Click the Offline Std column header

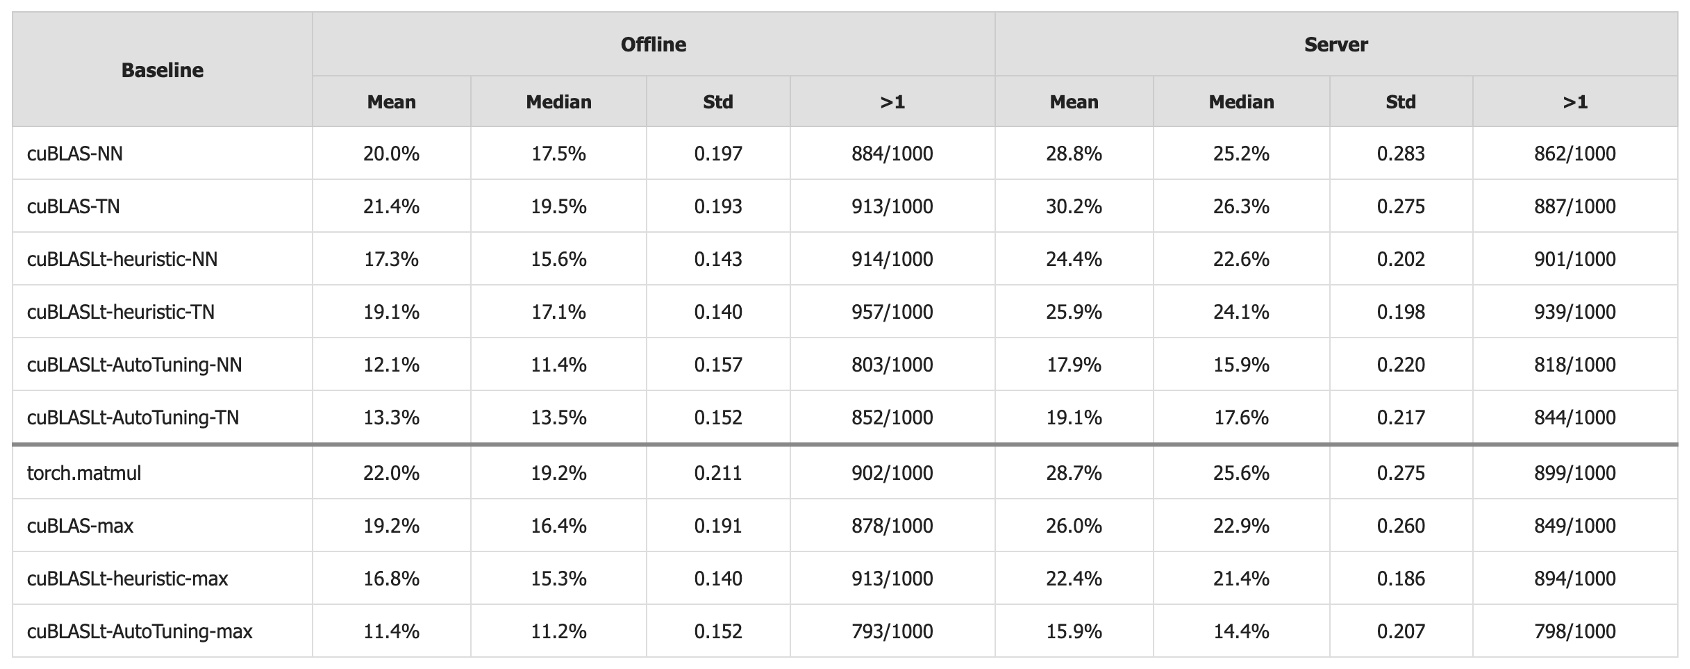(718, 102)
